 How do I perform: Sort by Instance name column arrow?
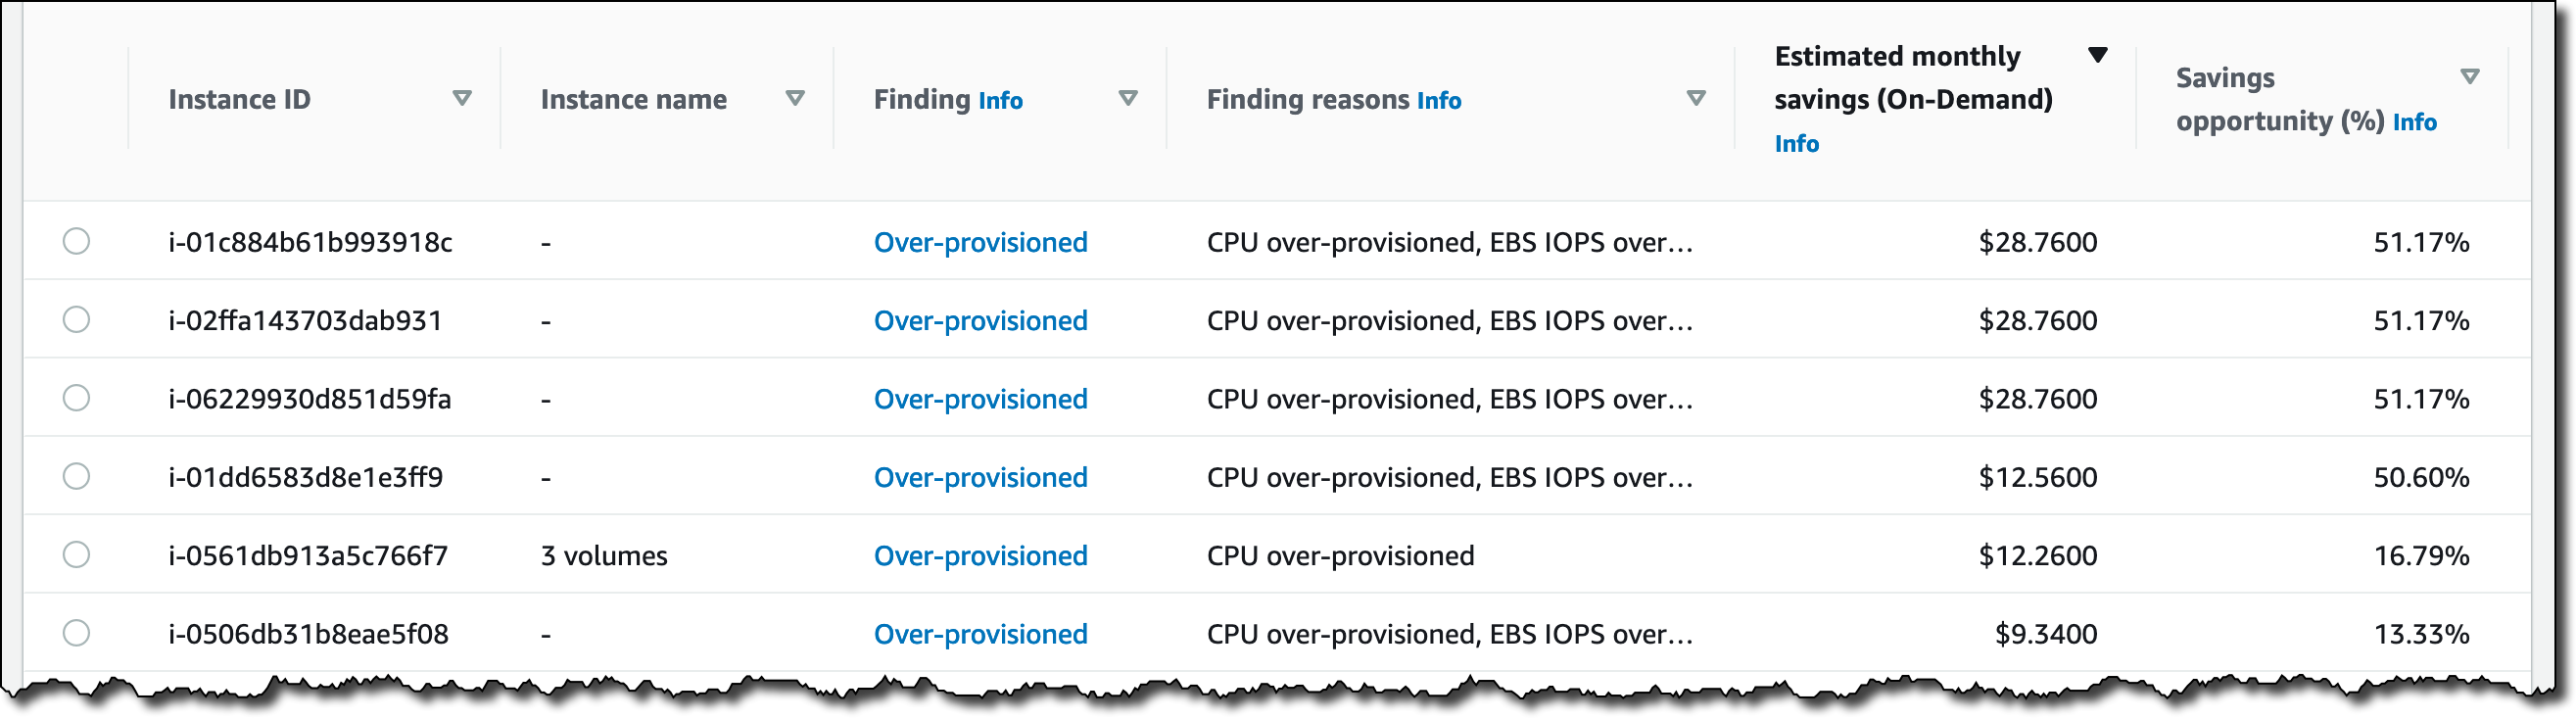pyautogui.click(x=795, y=98)
